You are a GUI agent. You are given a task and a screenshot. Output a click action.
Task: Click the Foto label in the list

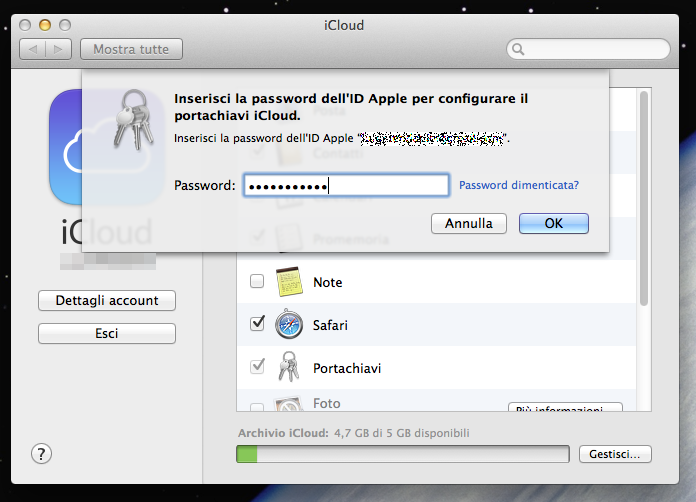[327, 403]
